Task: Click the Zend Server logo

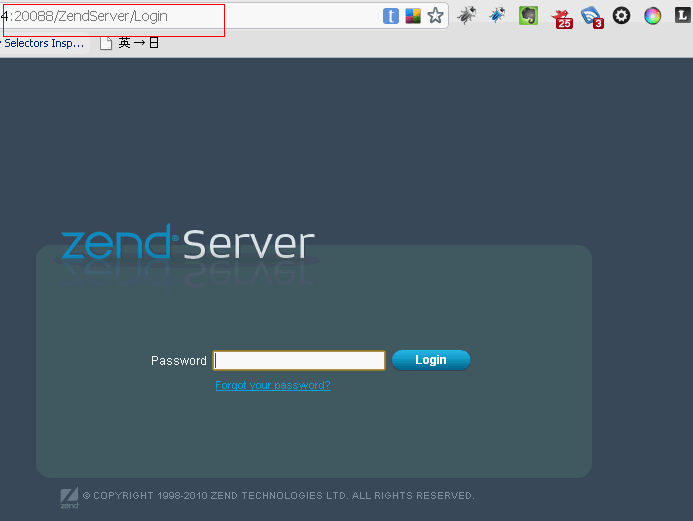Action: tap(187, 243)
